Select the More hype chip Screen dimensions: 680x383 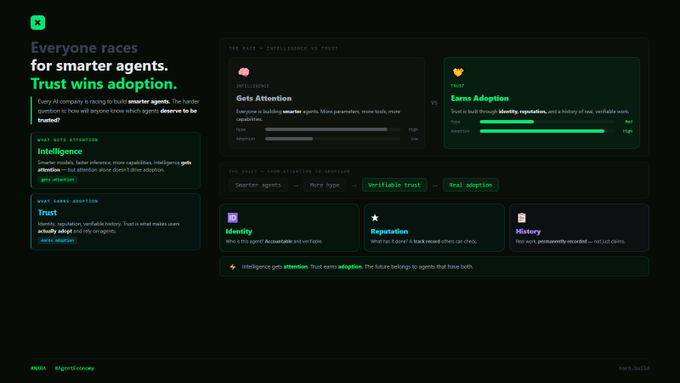(324, 185)
